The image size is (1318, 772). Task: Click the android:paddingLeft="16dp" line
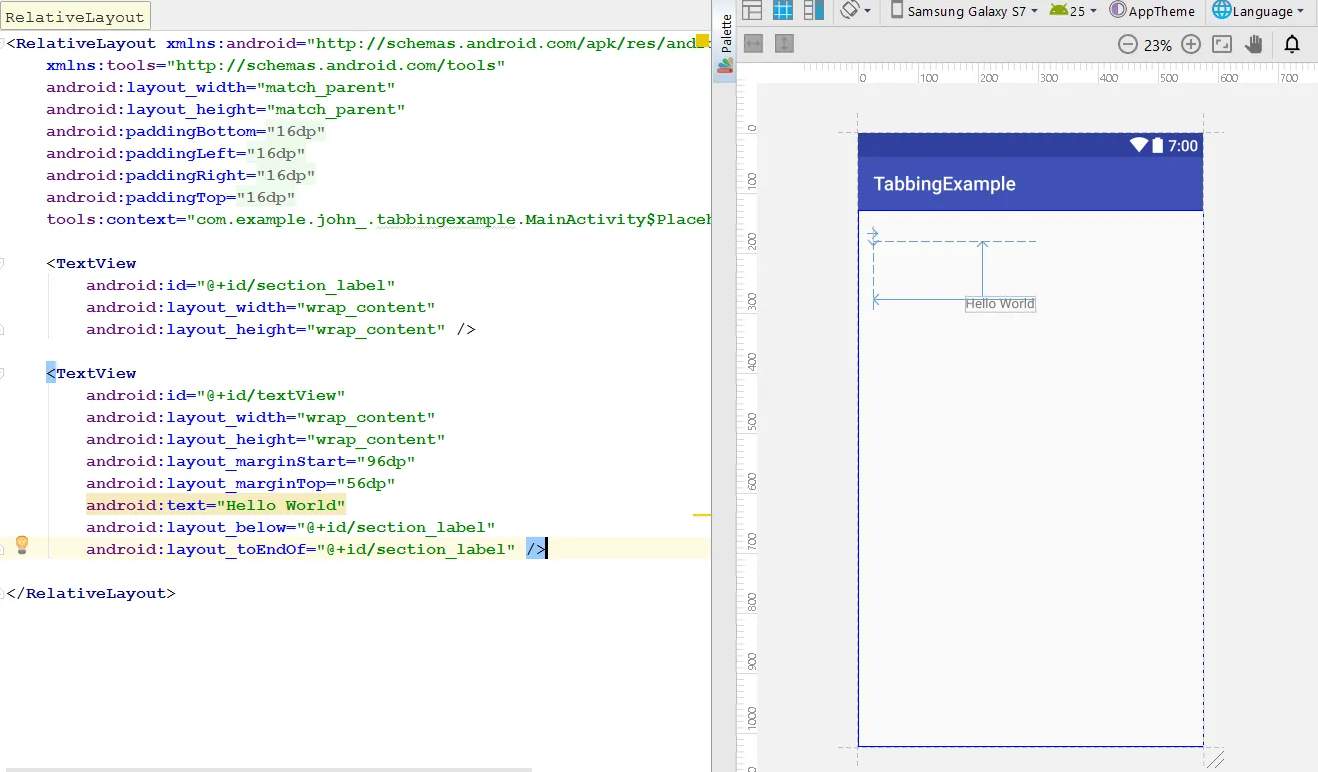click(176, 153)
